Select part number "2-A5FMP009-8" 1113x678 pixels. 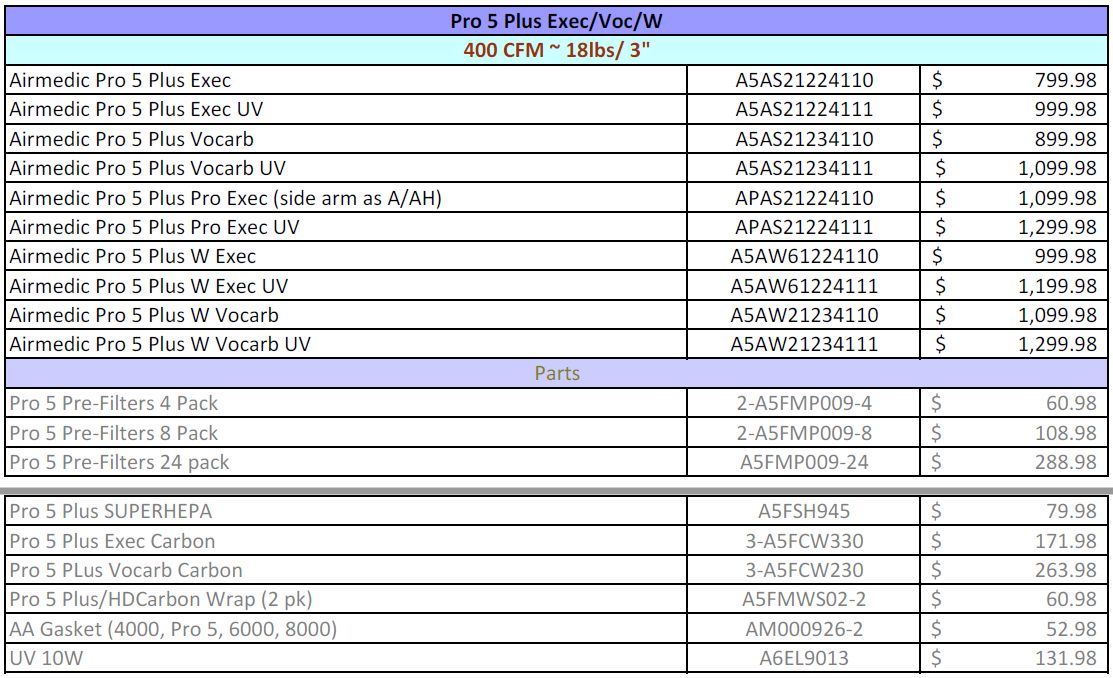[x=804, y=433]
